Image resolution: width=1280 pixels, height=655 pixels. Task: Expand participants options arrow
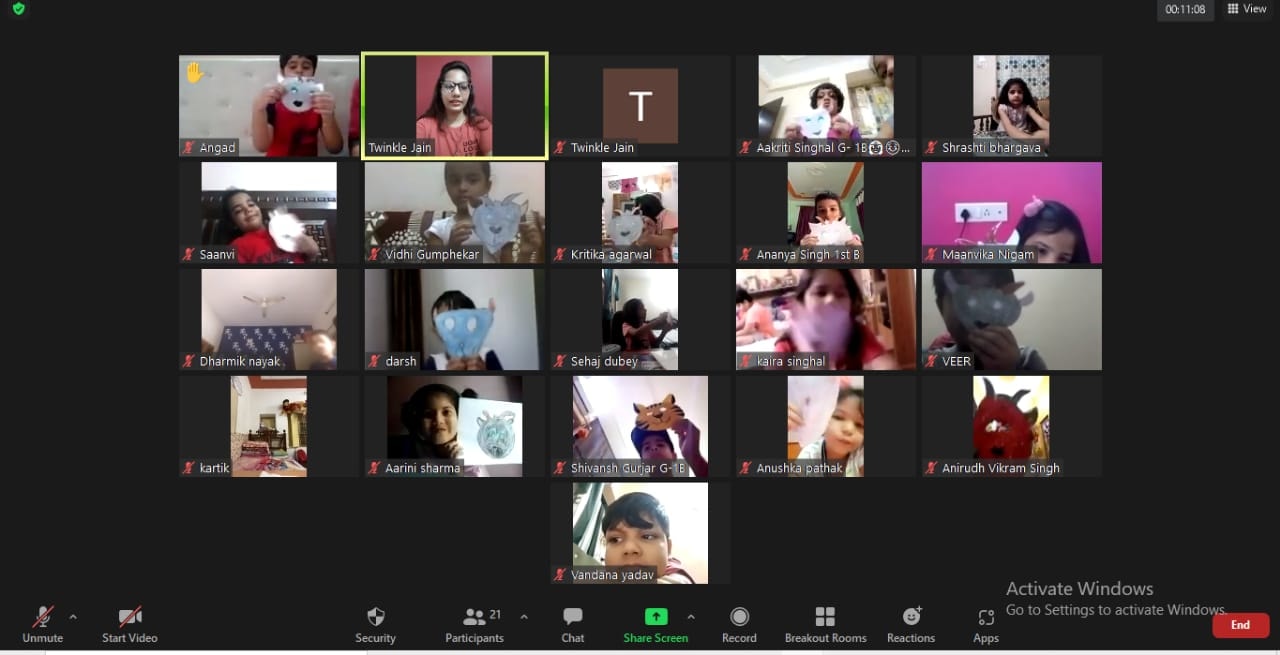[x=524, y=617]
